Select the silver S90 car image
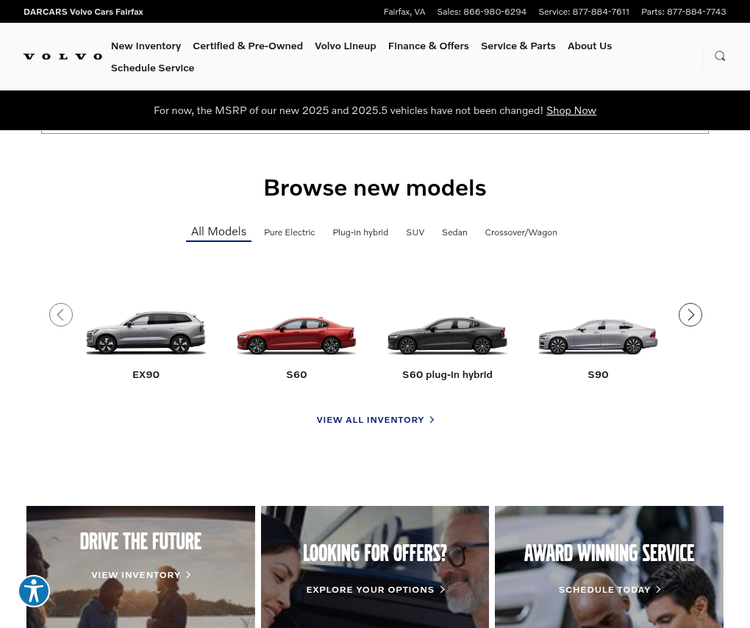750x628 pixels. tap(598, 336)
